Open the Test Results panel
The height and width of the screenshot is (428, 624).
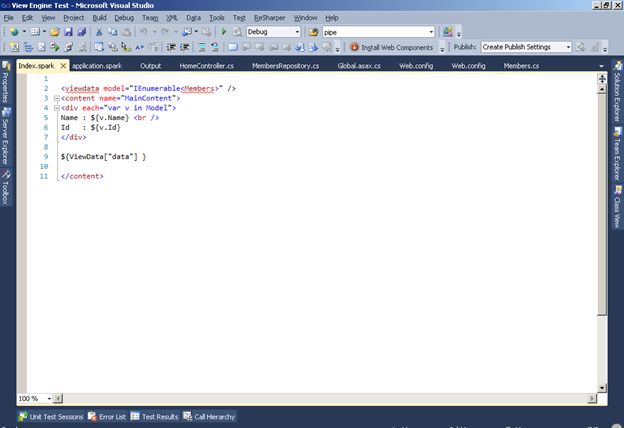pyautogui.click(x=154, y=416)
